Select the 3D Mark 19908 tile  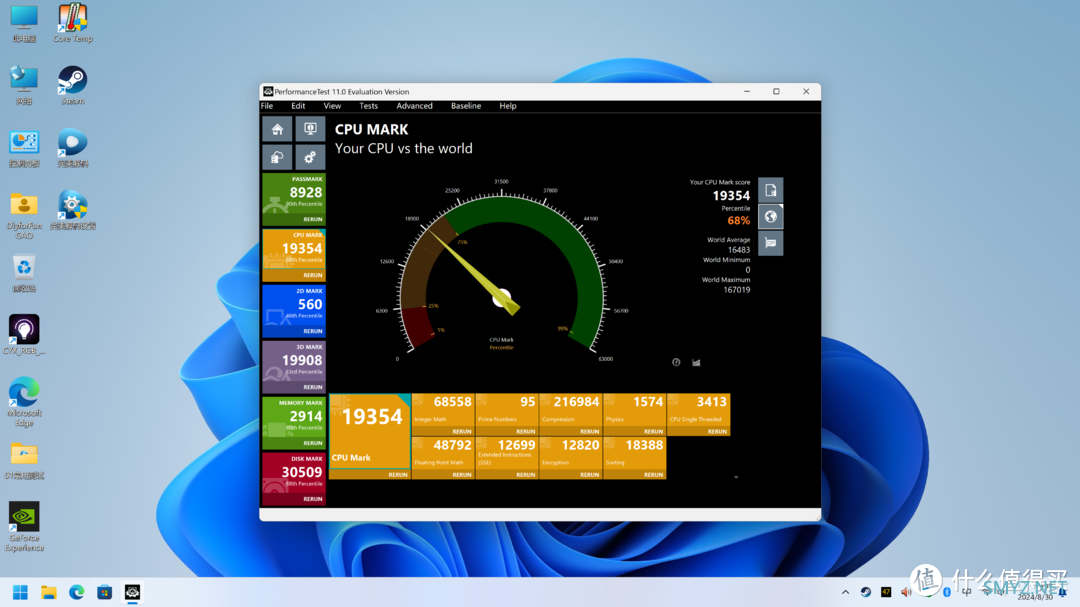click(293, 367)
